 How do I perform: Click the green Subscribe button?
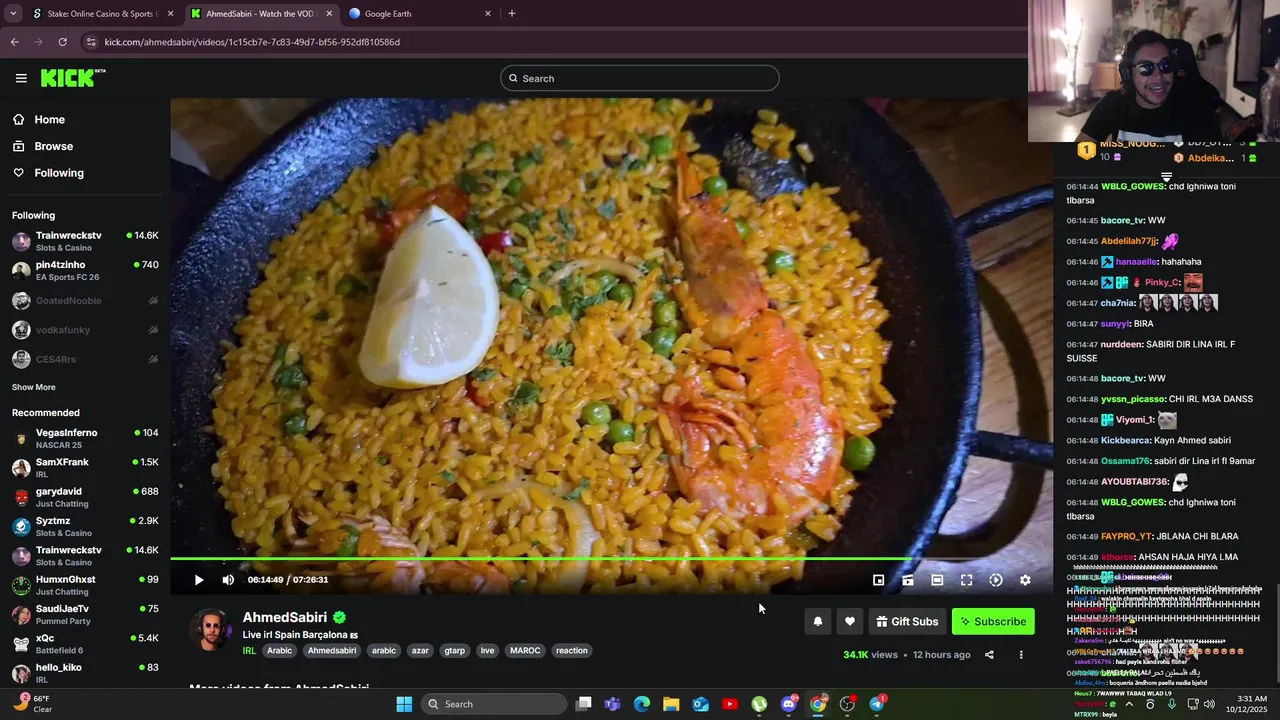pyautogui.click(x=993, y=622)
